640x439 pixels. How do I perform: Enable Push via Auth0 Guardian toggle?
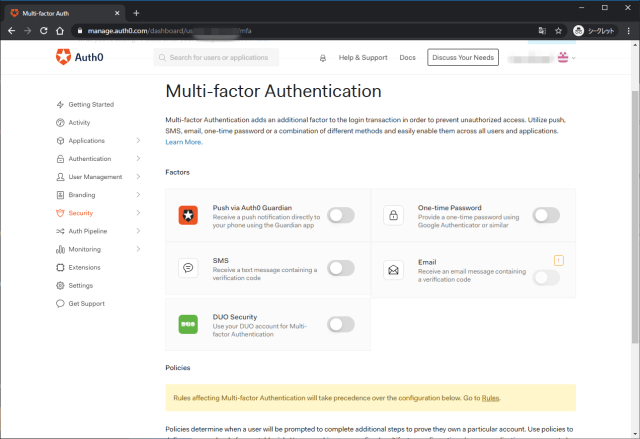pos(341,215)
